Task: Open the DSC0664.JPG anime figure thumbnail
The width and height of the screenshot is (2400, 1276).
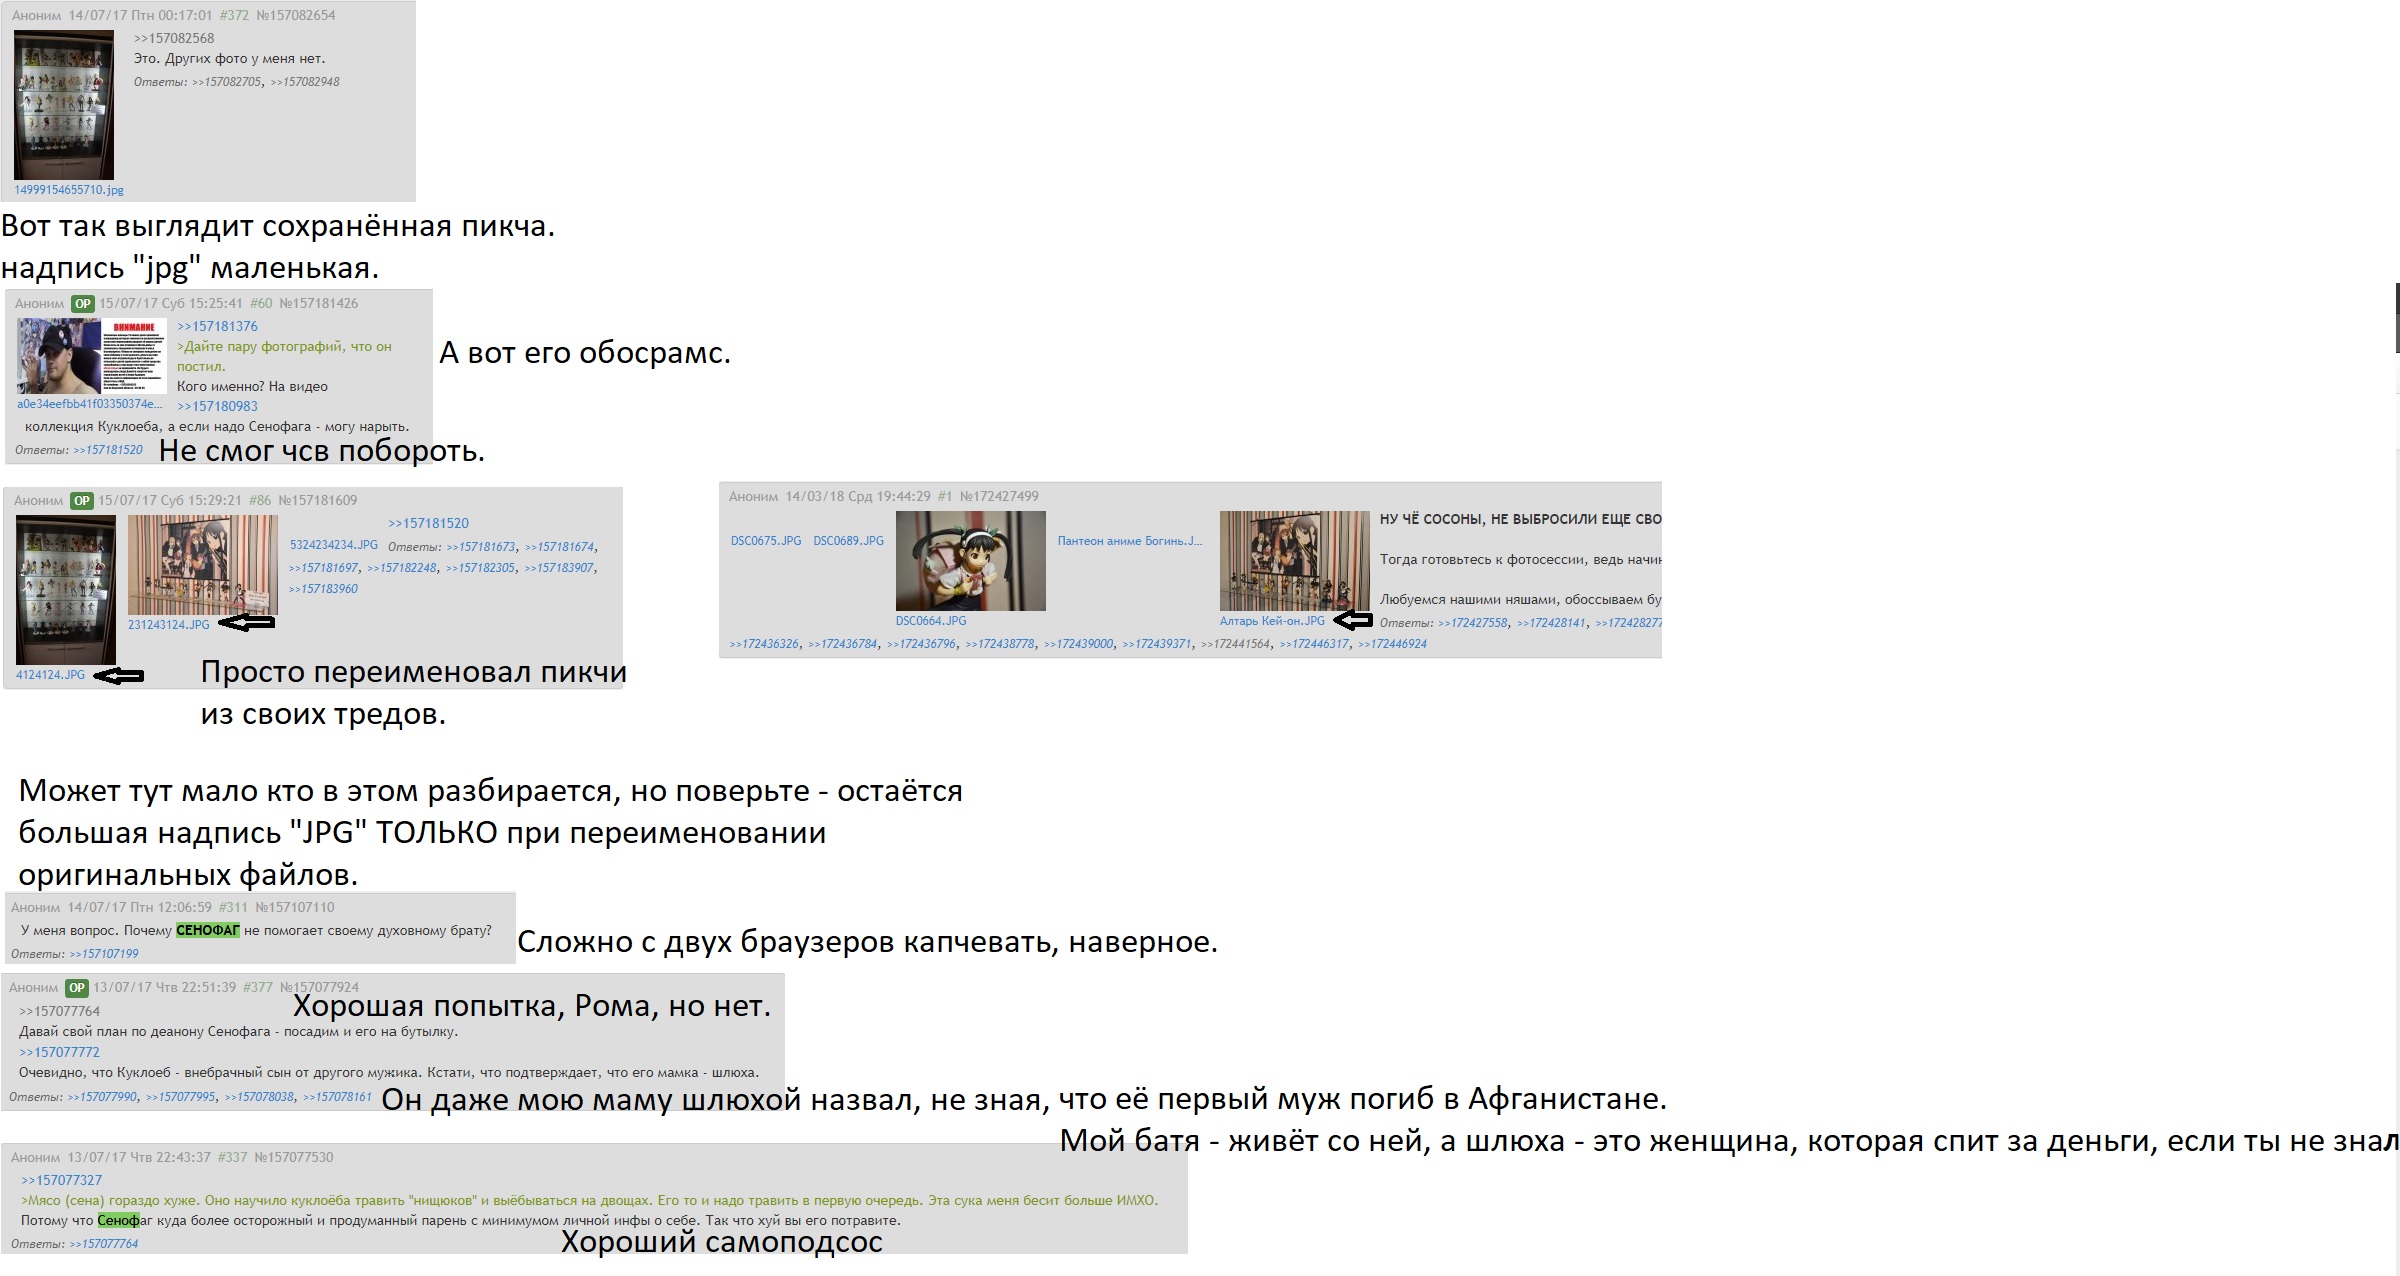Action: 970,561
